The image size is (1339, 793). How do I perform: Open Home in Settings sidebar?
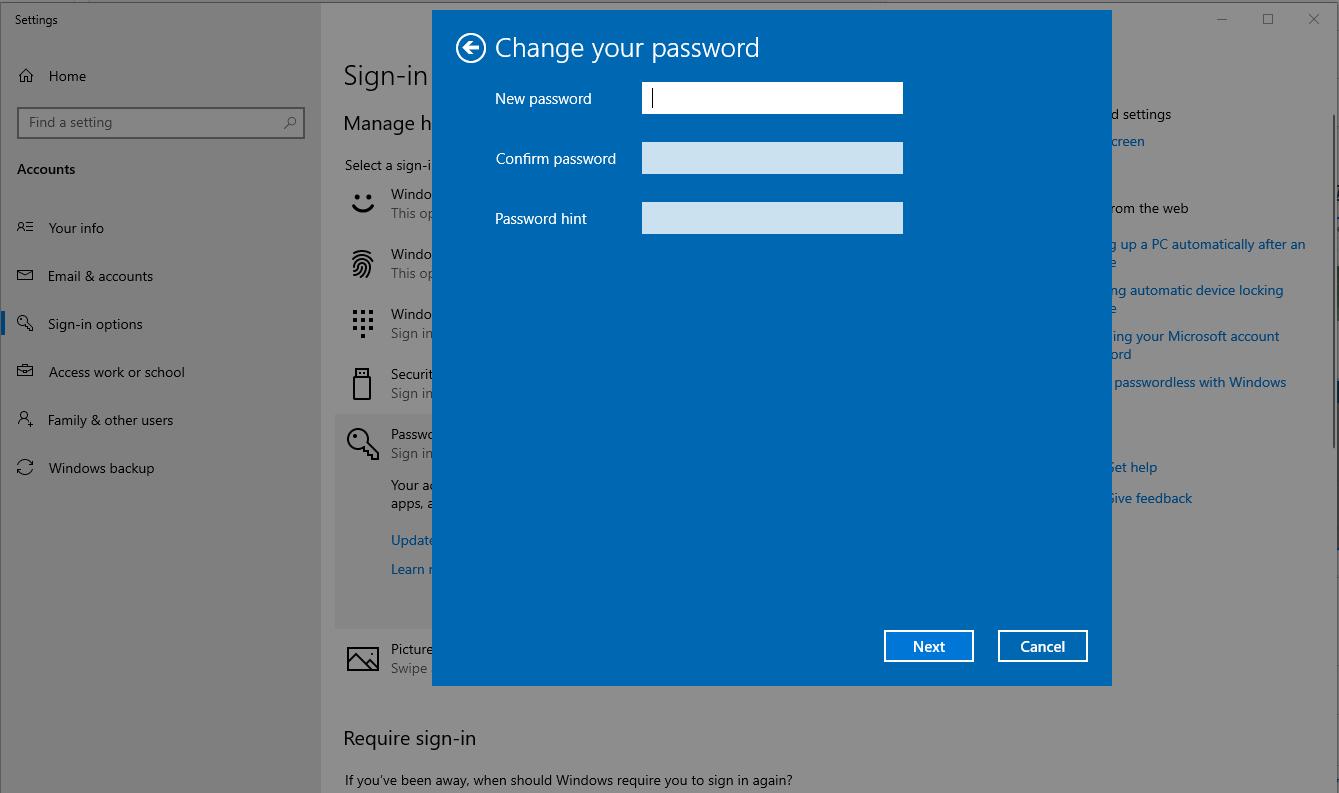67,76
